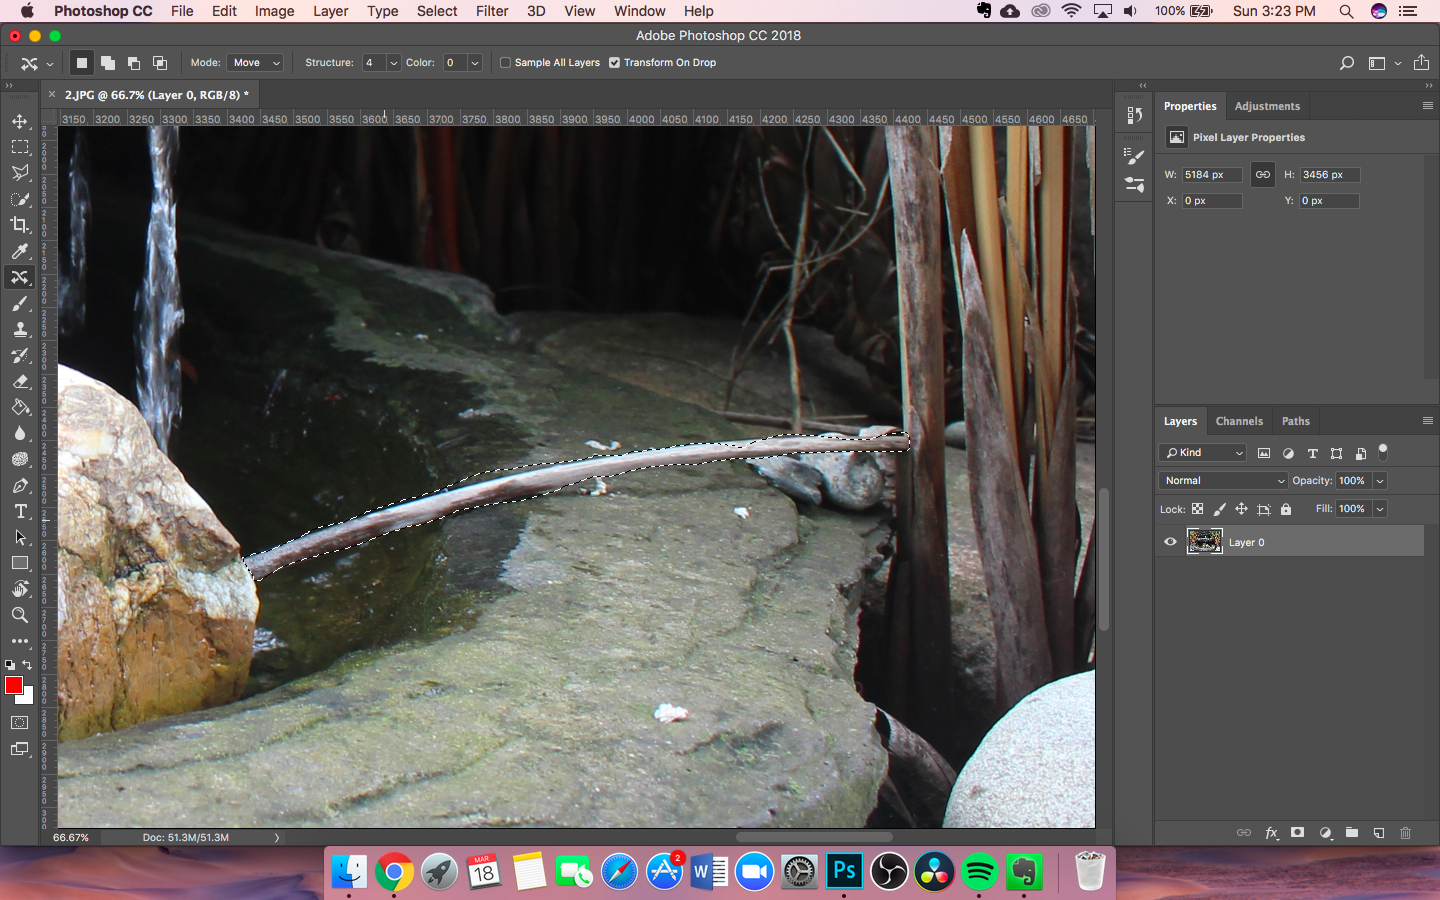Switch to the Channels tab

1239,421
